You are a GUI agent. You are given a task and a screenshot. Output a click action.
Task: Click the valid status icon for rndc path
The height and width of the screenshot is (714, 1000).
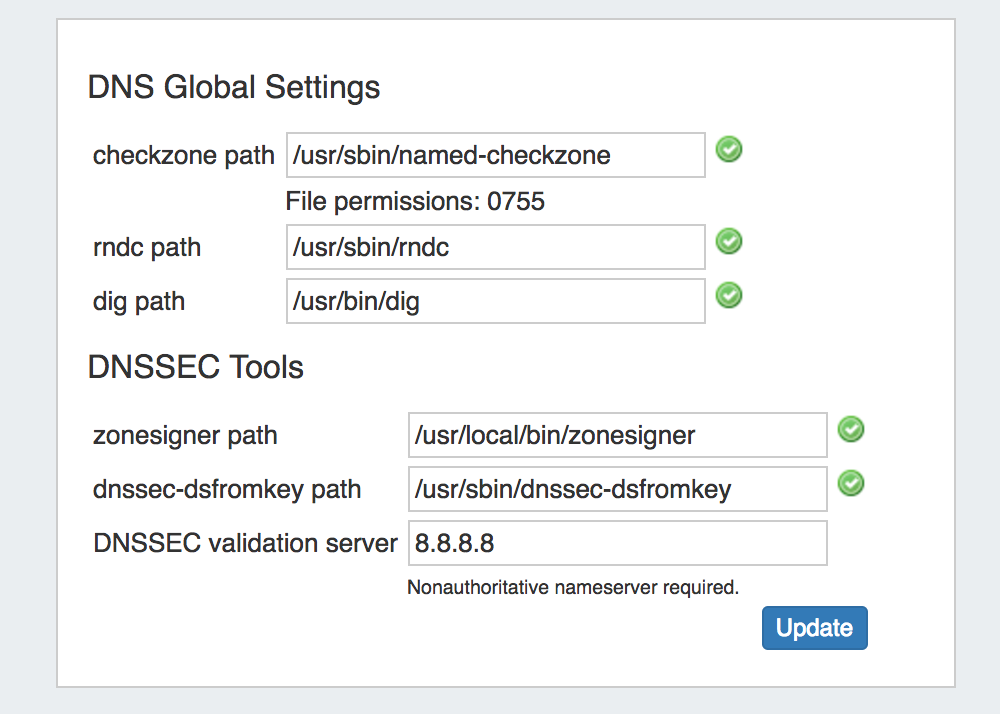[x=729, y=241]
